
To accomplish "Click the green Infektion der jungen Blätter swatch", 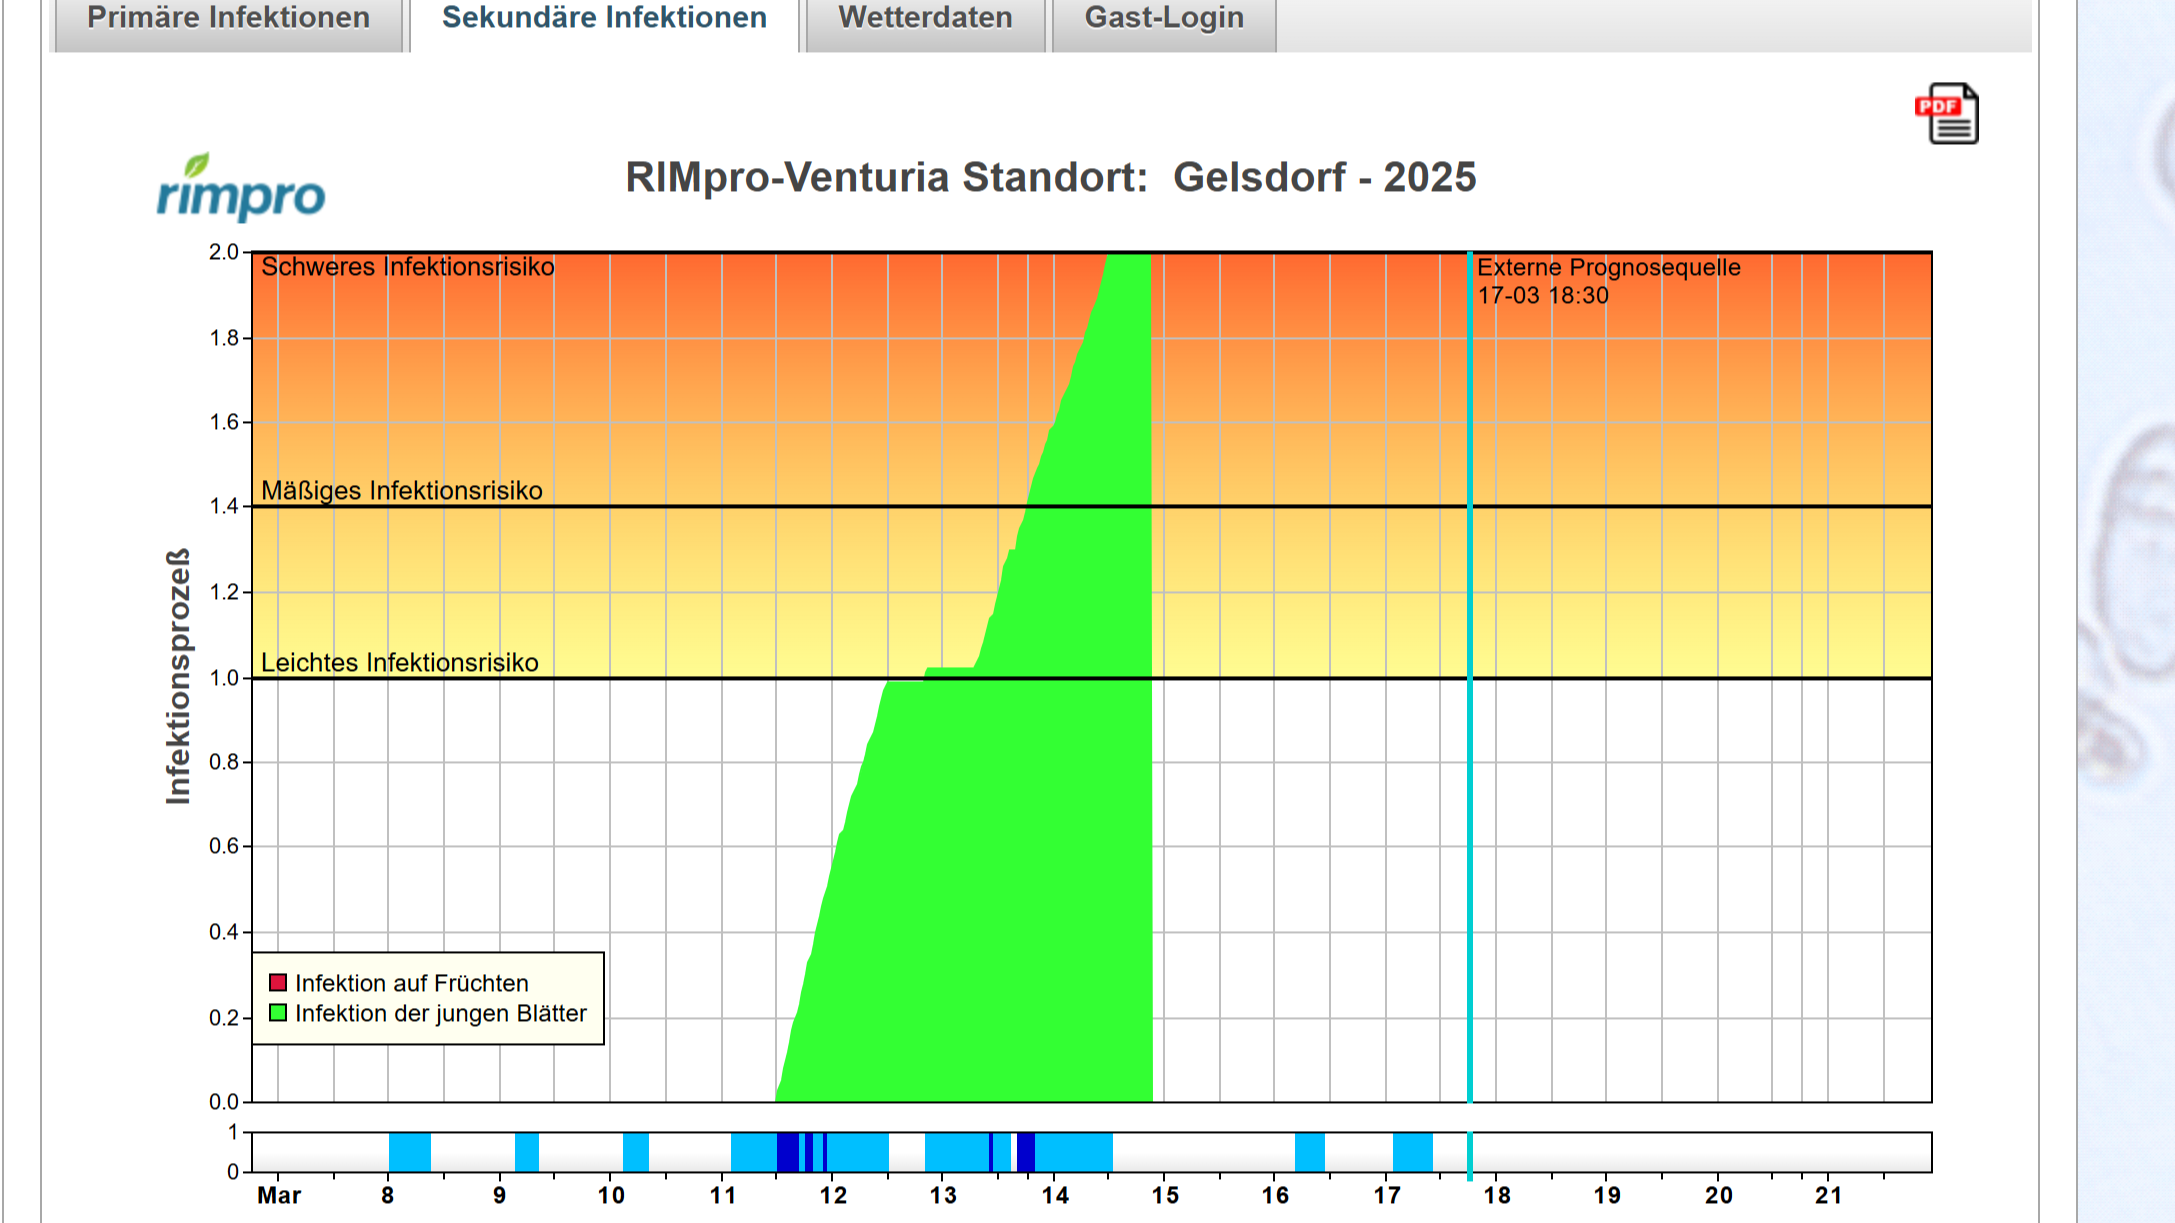I will point(278,1013).
